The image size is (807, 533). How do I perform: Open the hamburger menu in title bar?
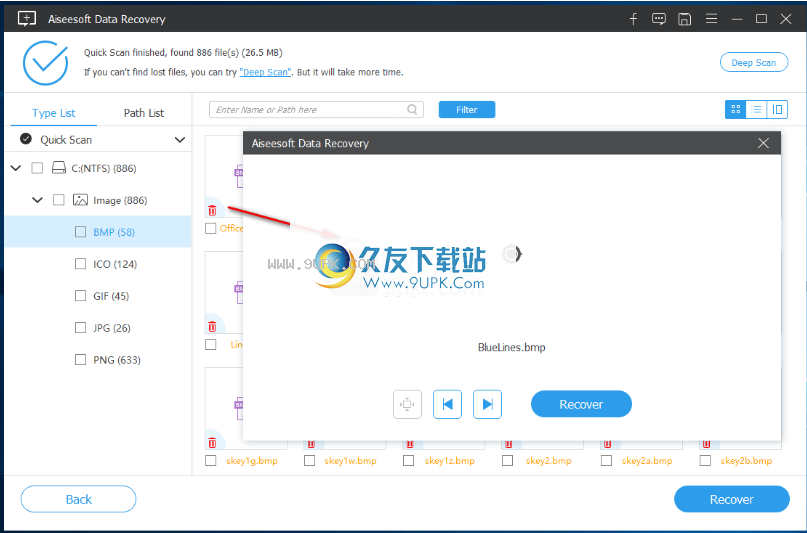(x=711, y=19)
